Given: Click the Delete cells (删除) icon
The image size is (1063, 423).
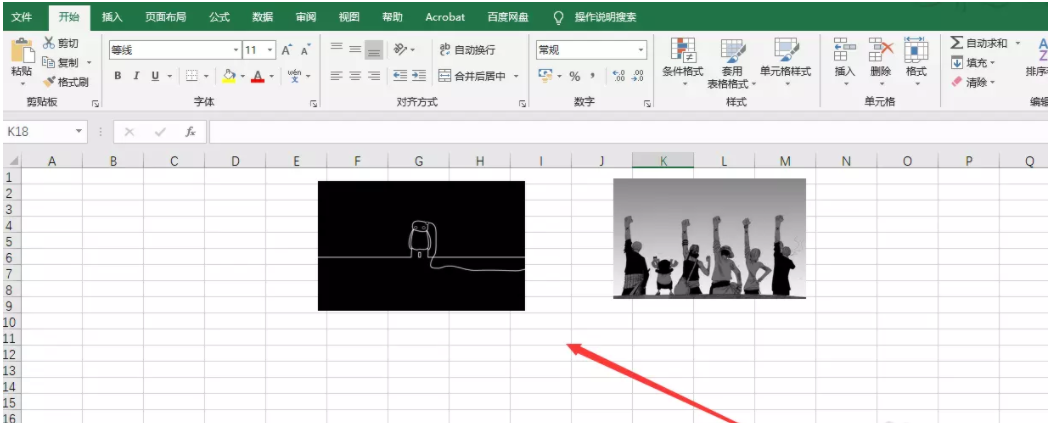Looking at the screenshot, I should [880, 51].
